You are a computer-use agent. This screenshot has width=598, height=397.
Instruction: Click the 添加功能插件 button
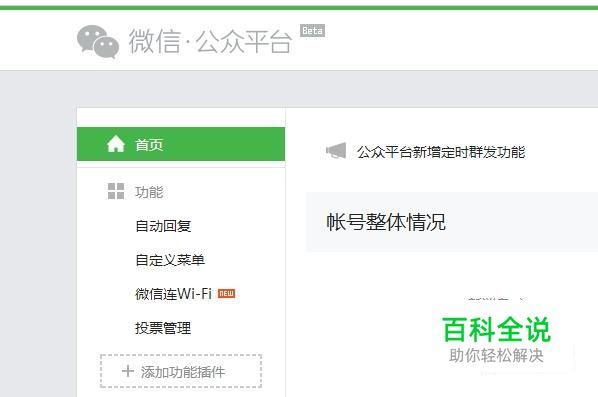181,371
